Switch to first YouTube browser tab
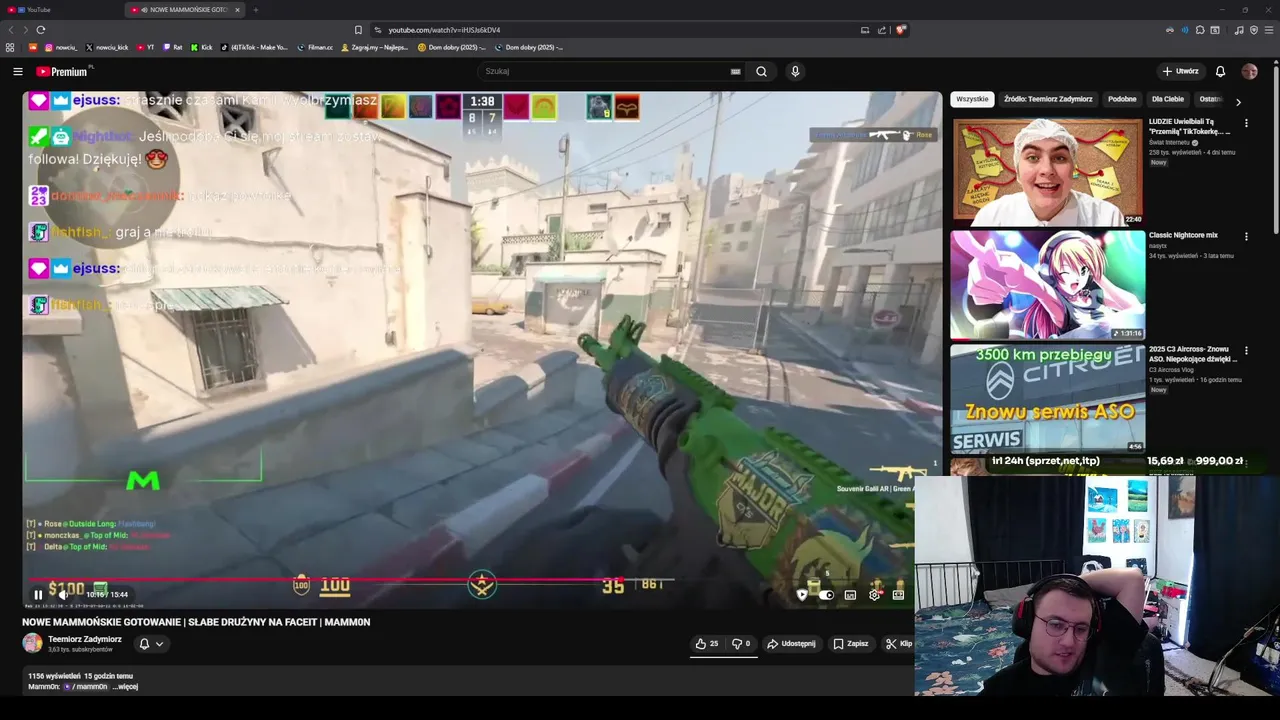 [60, 10]
